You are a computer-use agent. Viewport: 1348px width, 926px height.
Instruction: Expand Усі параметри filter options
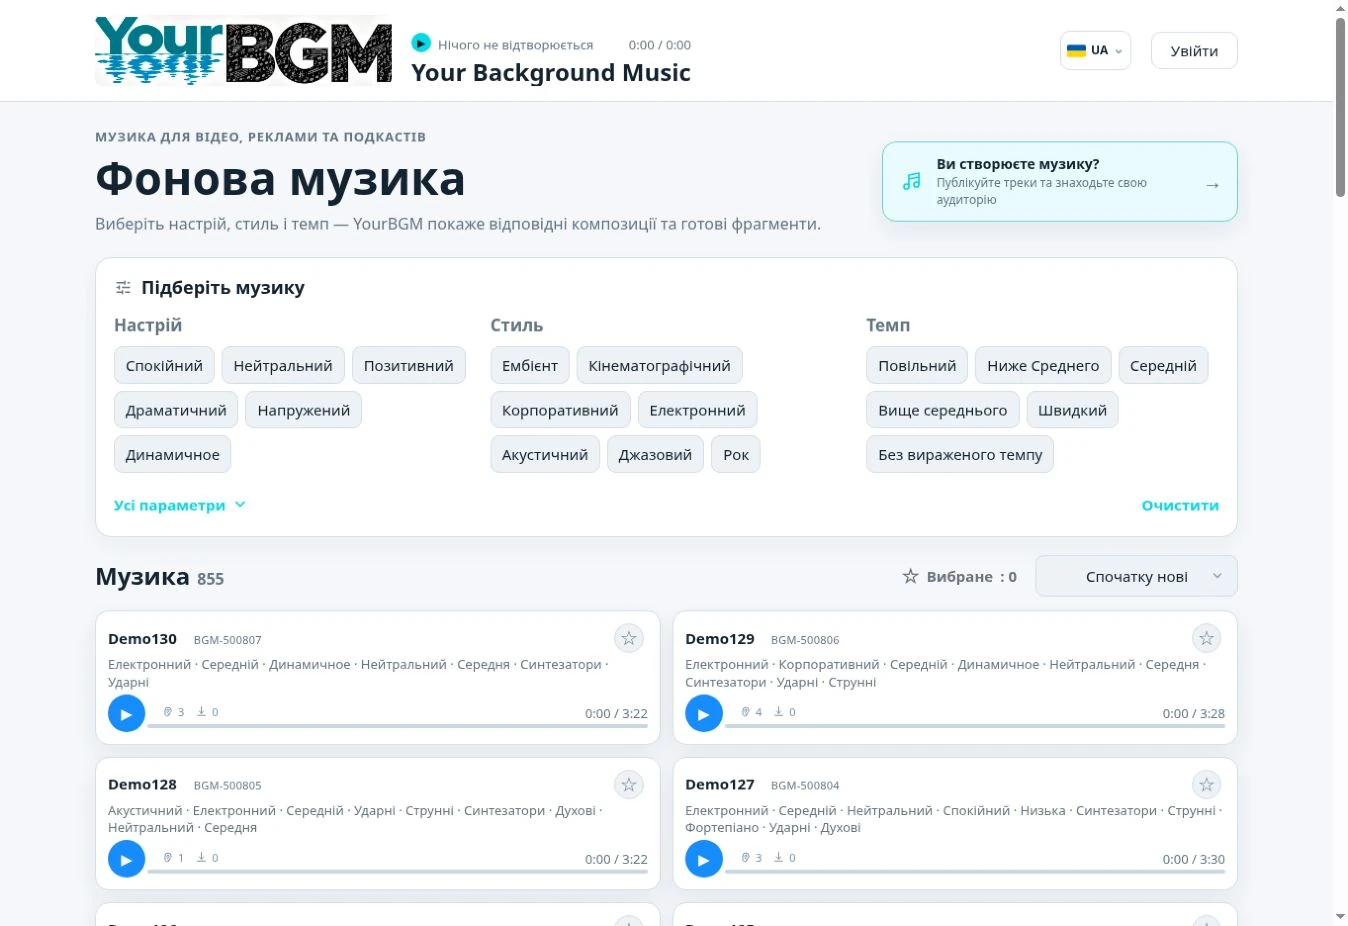coord(180,505)
